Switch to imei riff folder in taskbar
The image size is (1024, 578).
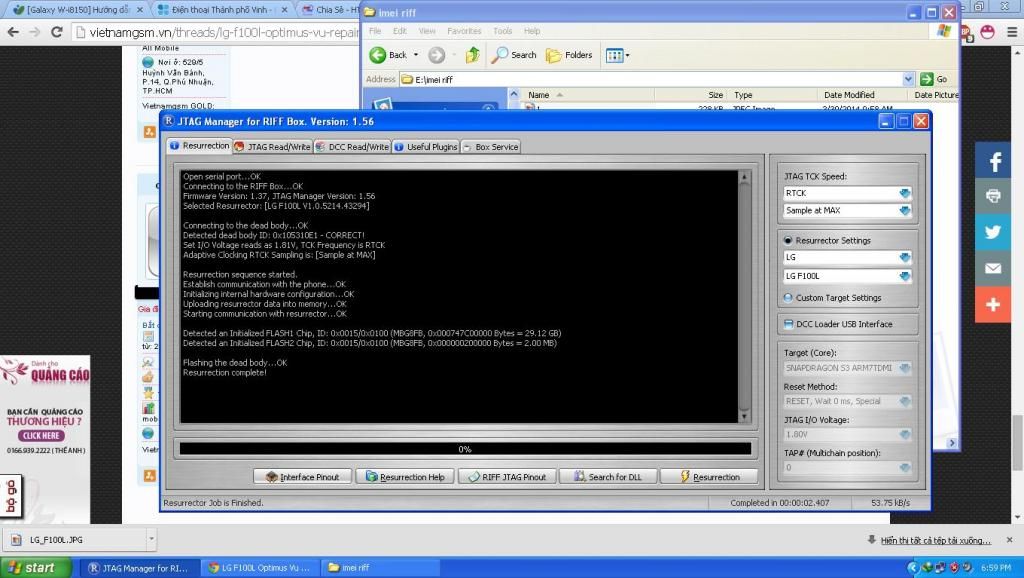pyautogui.click(x=381, y=568)
